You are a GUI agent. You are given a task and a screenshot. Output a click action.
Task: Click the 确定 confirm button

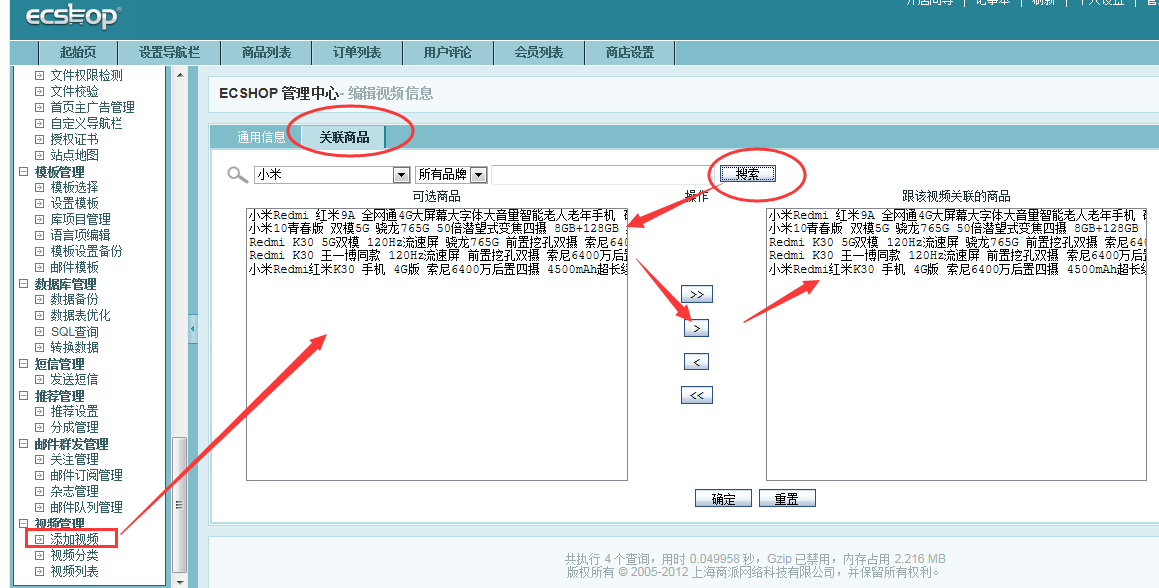[723, 499]
